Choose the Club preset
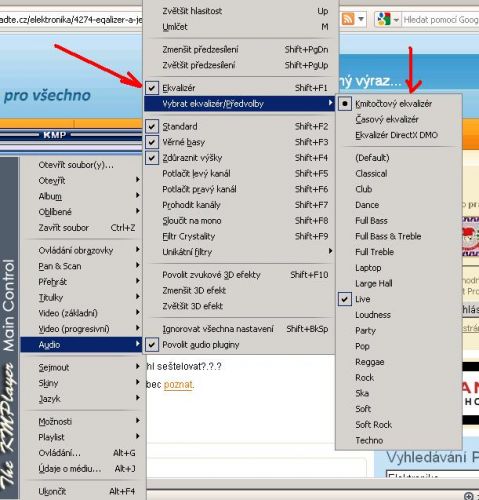 [x=399, y=189]
